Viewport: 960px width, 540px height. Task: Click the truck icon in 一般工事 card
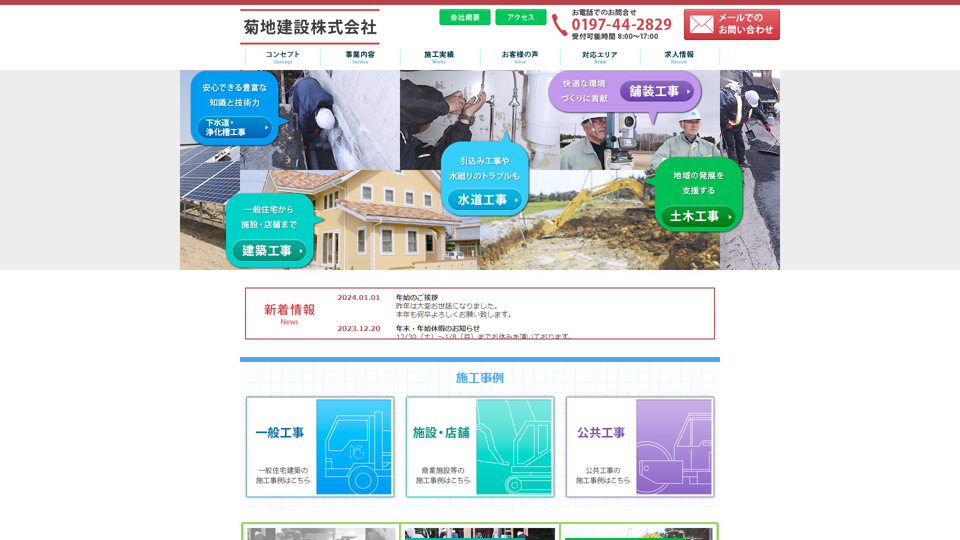tap(354, 447)
